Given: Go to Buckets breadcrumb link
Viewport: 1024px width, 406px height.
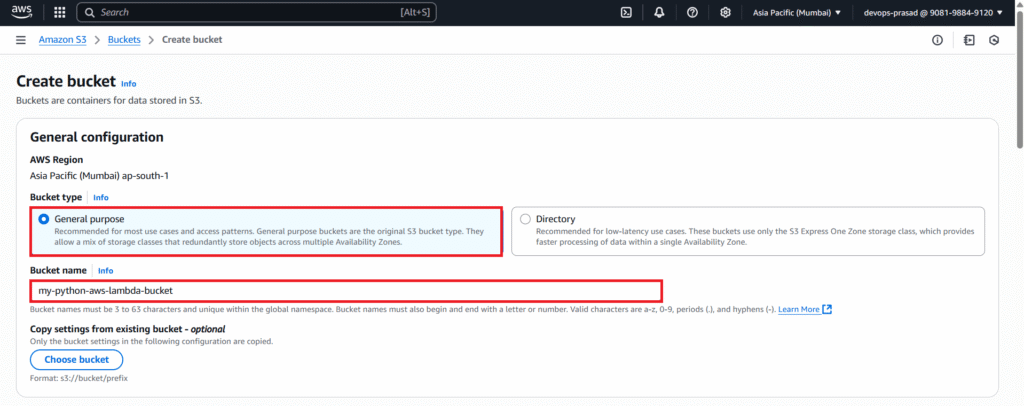Looking at the screenshot, I should coord(124,40).
